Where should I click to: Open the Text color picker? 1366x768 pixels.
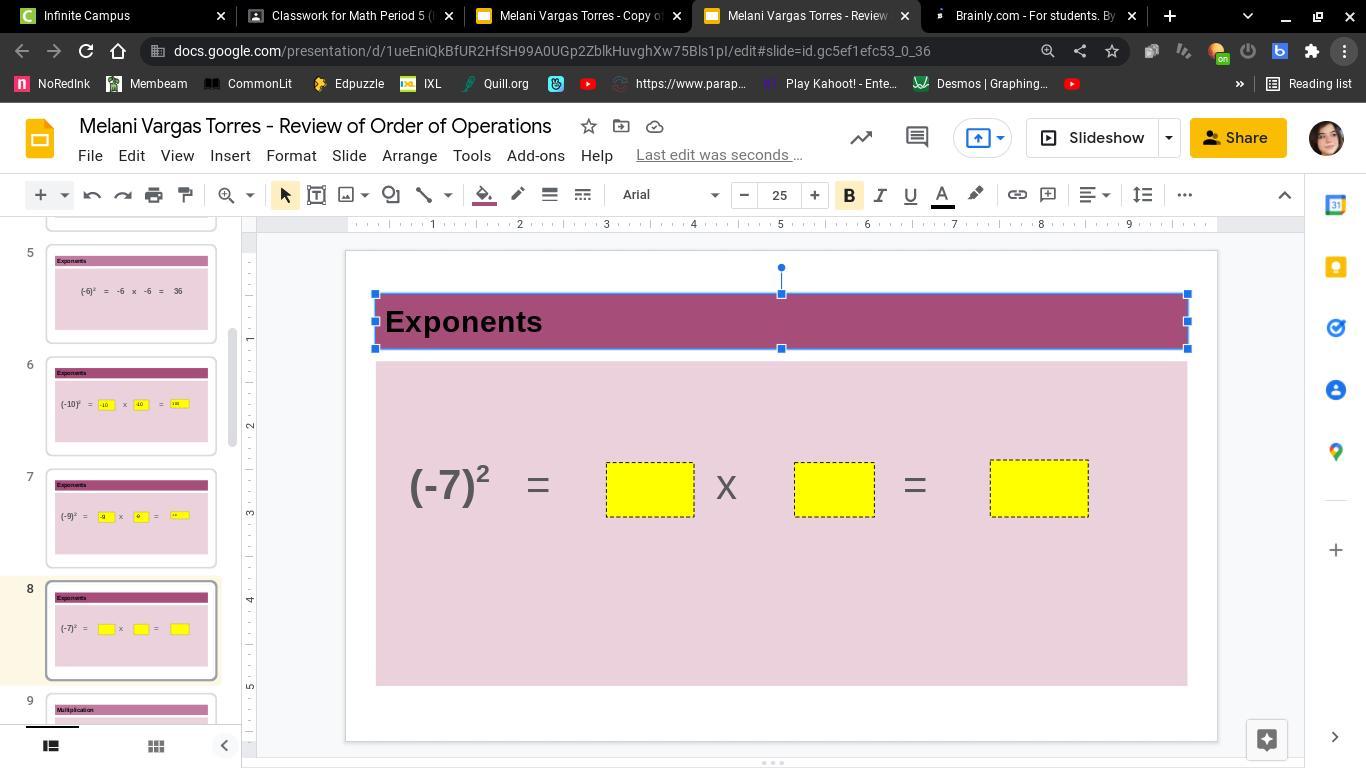click(x=942, y=195)
